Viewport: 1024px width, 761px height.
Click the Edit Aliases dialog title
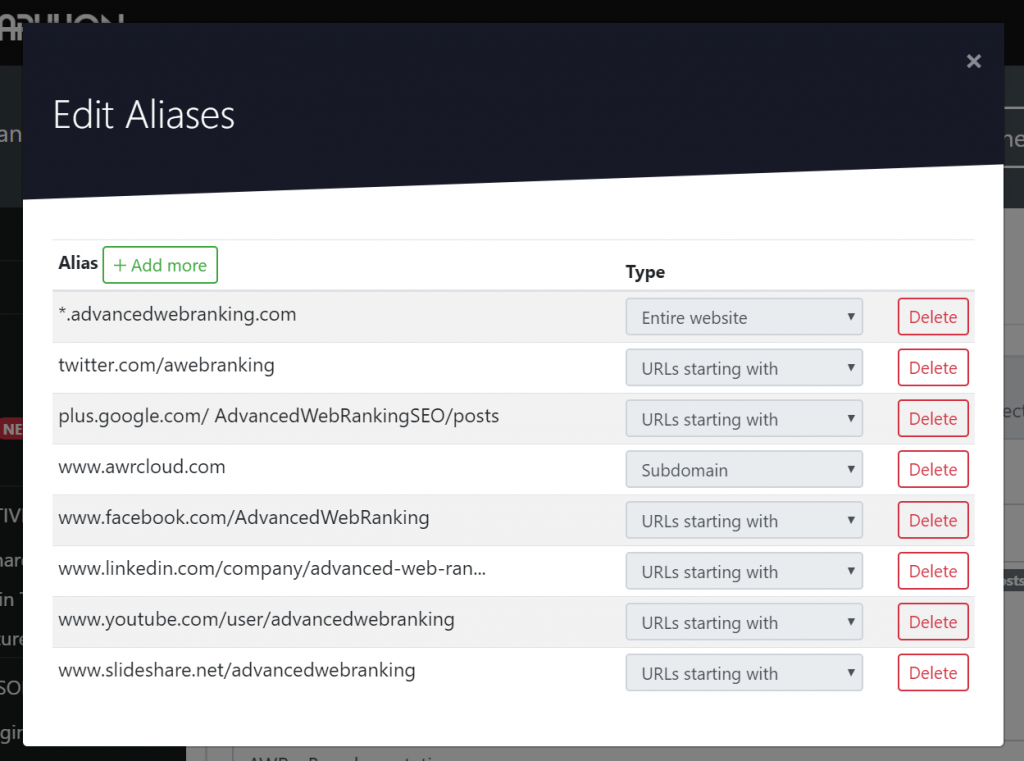144,115
